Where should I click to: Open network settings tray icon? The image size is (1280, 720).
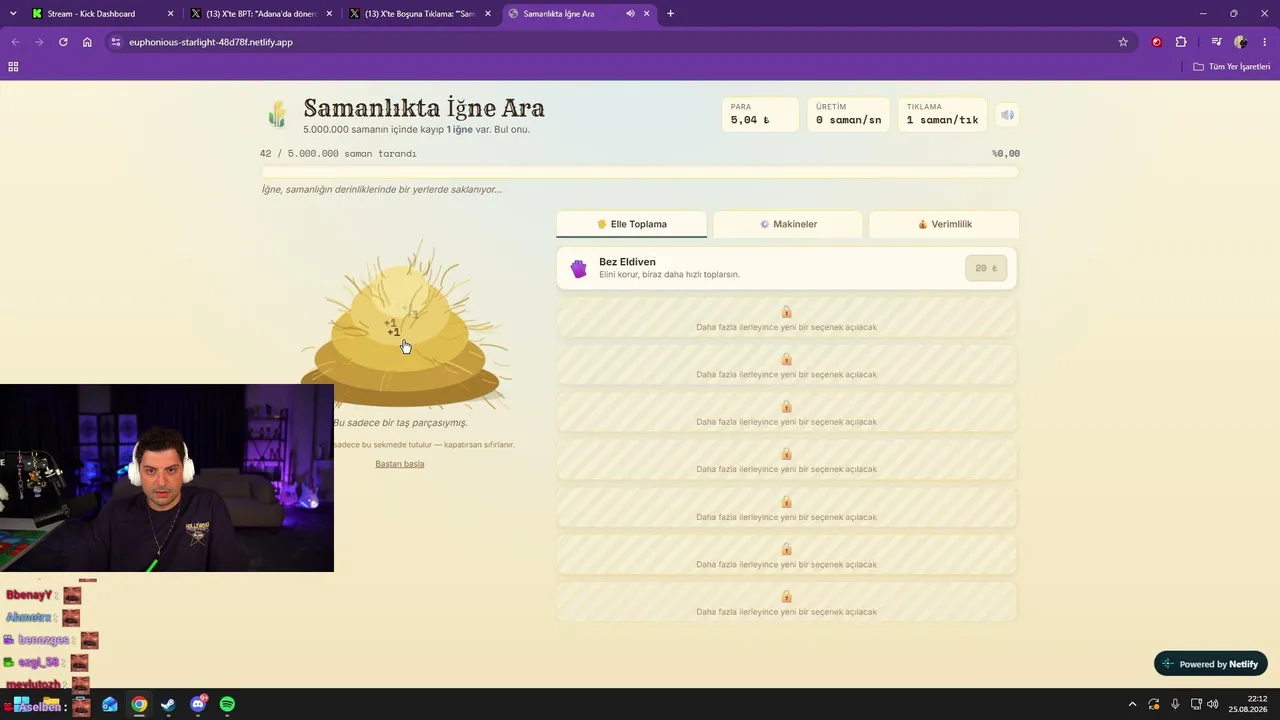(1196, 705)
